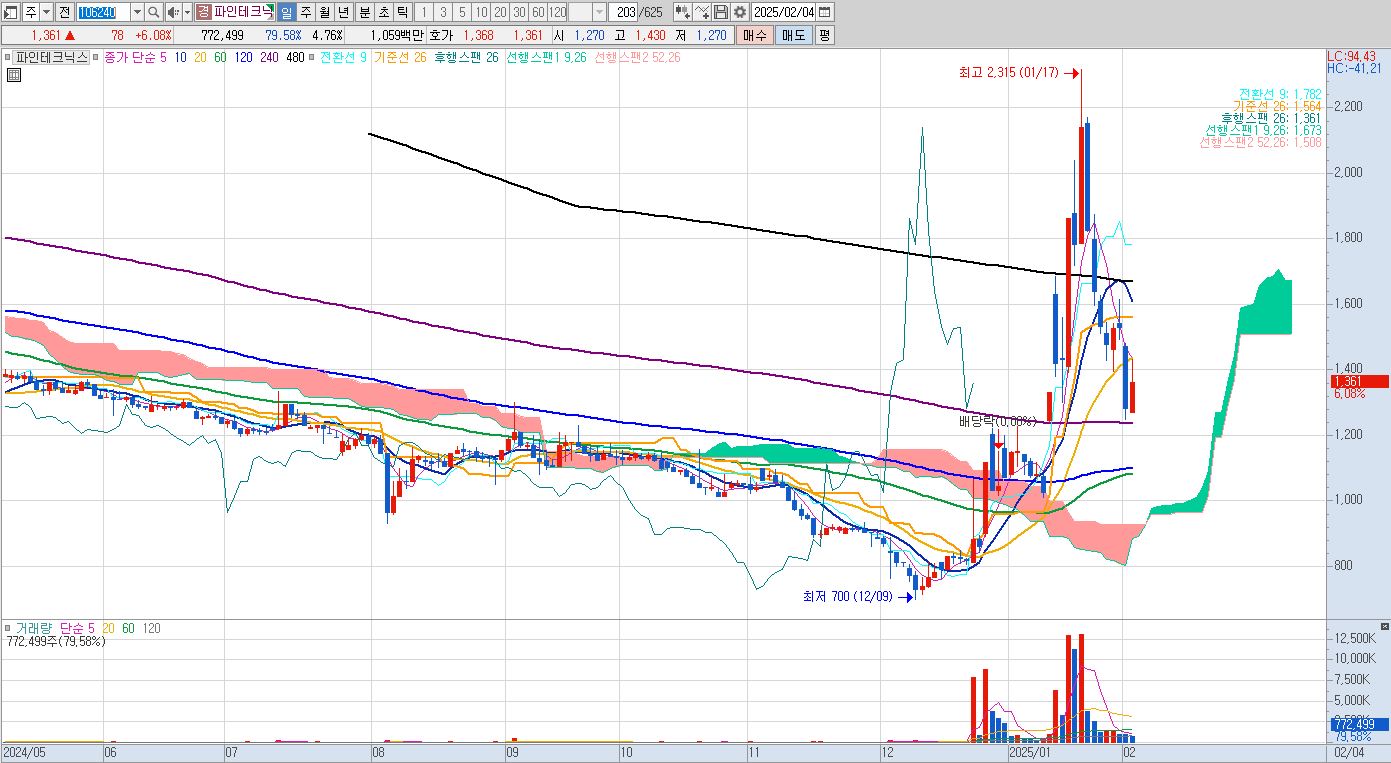Viewport: 1391px width, 763px height.
Task: Select the daily (일) chart period
Action: tap(286, 12)
